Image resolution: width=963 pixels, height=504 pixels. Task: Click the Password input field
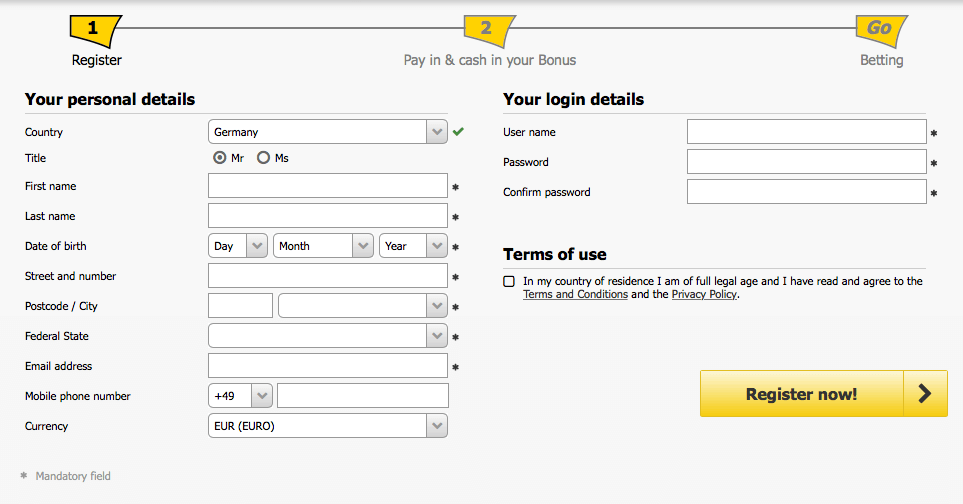[806, 162]
